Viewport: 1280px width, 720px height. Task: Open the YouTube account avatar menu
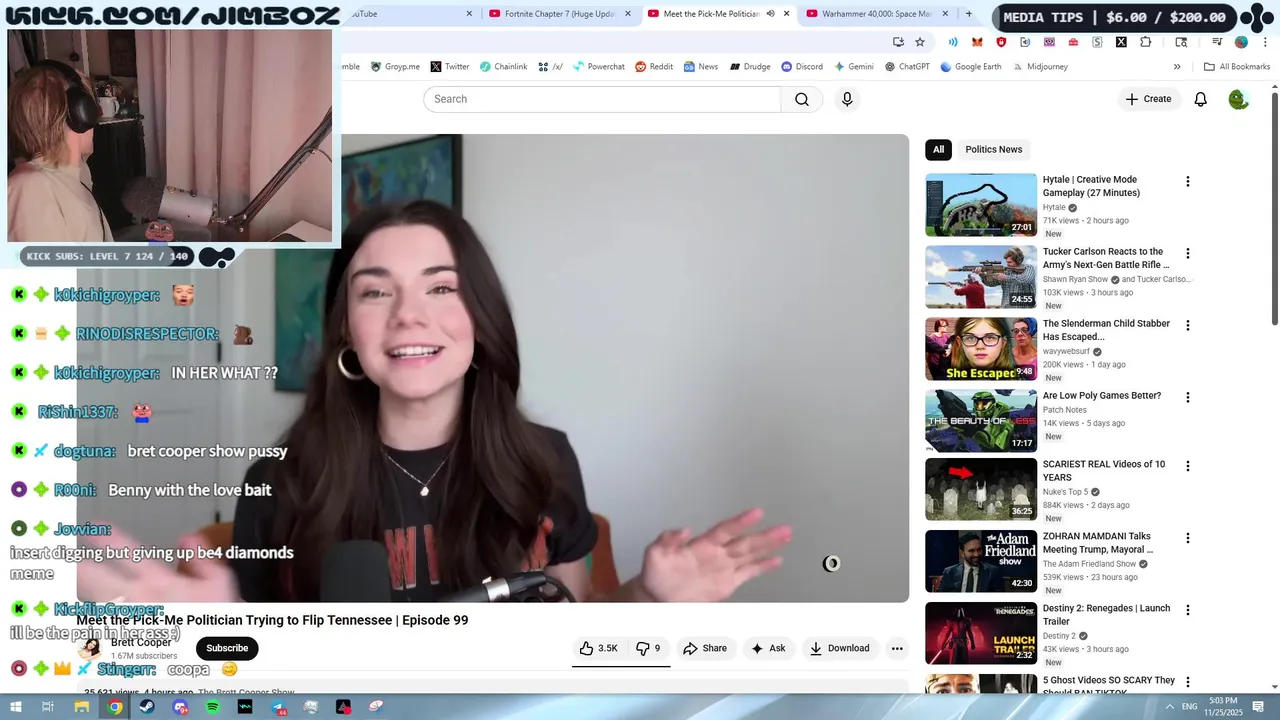[1238, 99]
